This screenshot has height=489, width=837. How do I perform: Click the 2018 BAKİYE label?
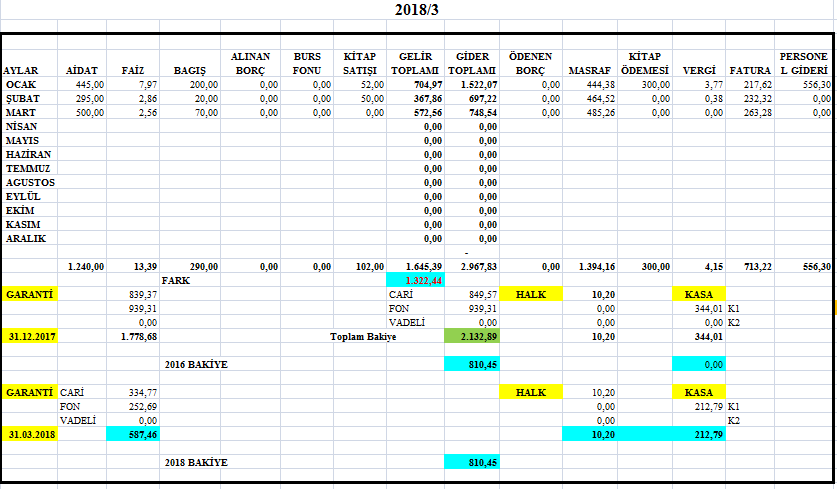(x=196, y=462)
